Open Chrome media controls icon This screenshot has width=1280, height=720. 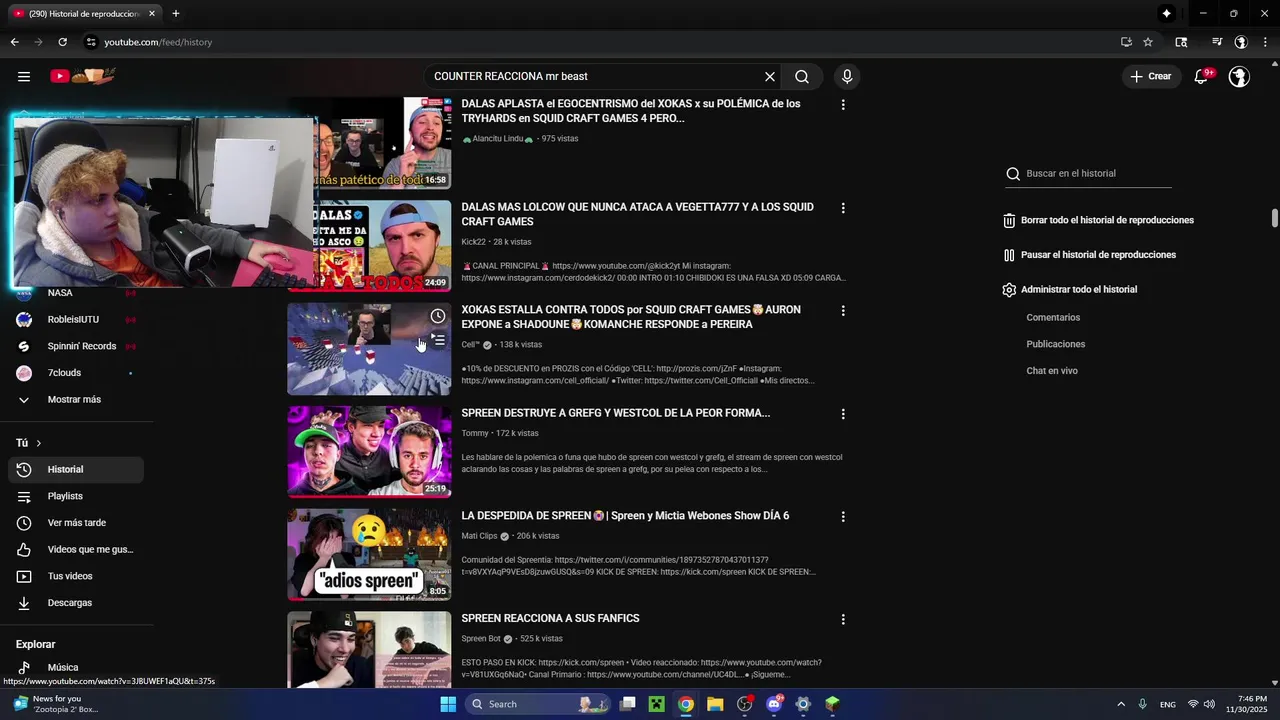[x=1217, y=42]
